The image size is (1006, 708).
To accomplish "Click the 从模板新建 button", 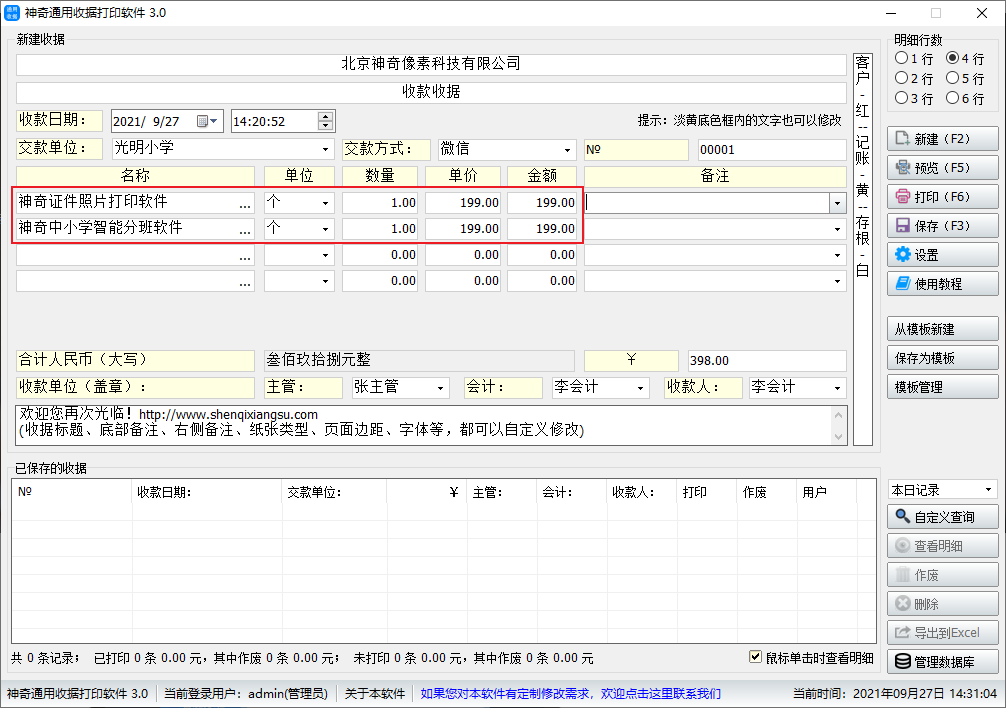I will pyautogui.click(x=942, y=329).
